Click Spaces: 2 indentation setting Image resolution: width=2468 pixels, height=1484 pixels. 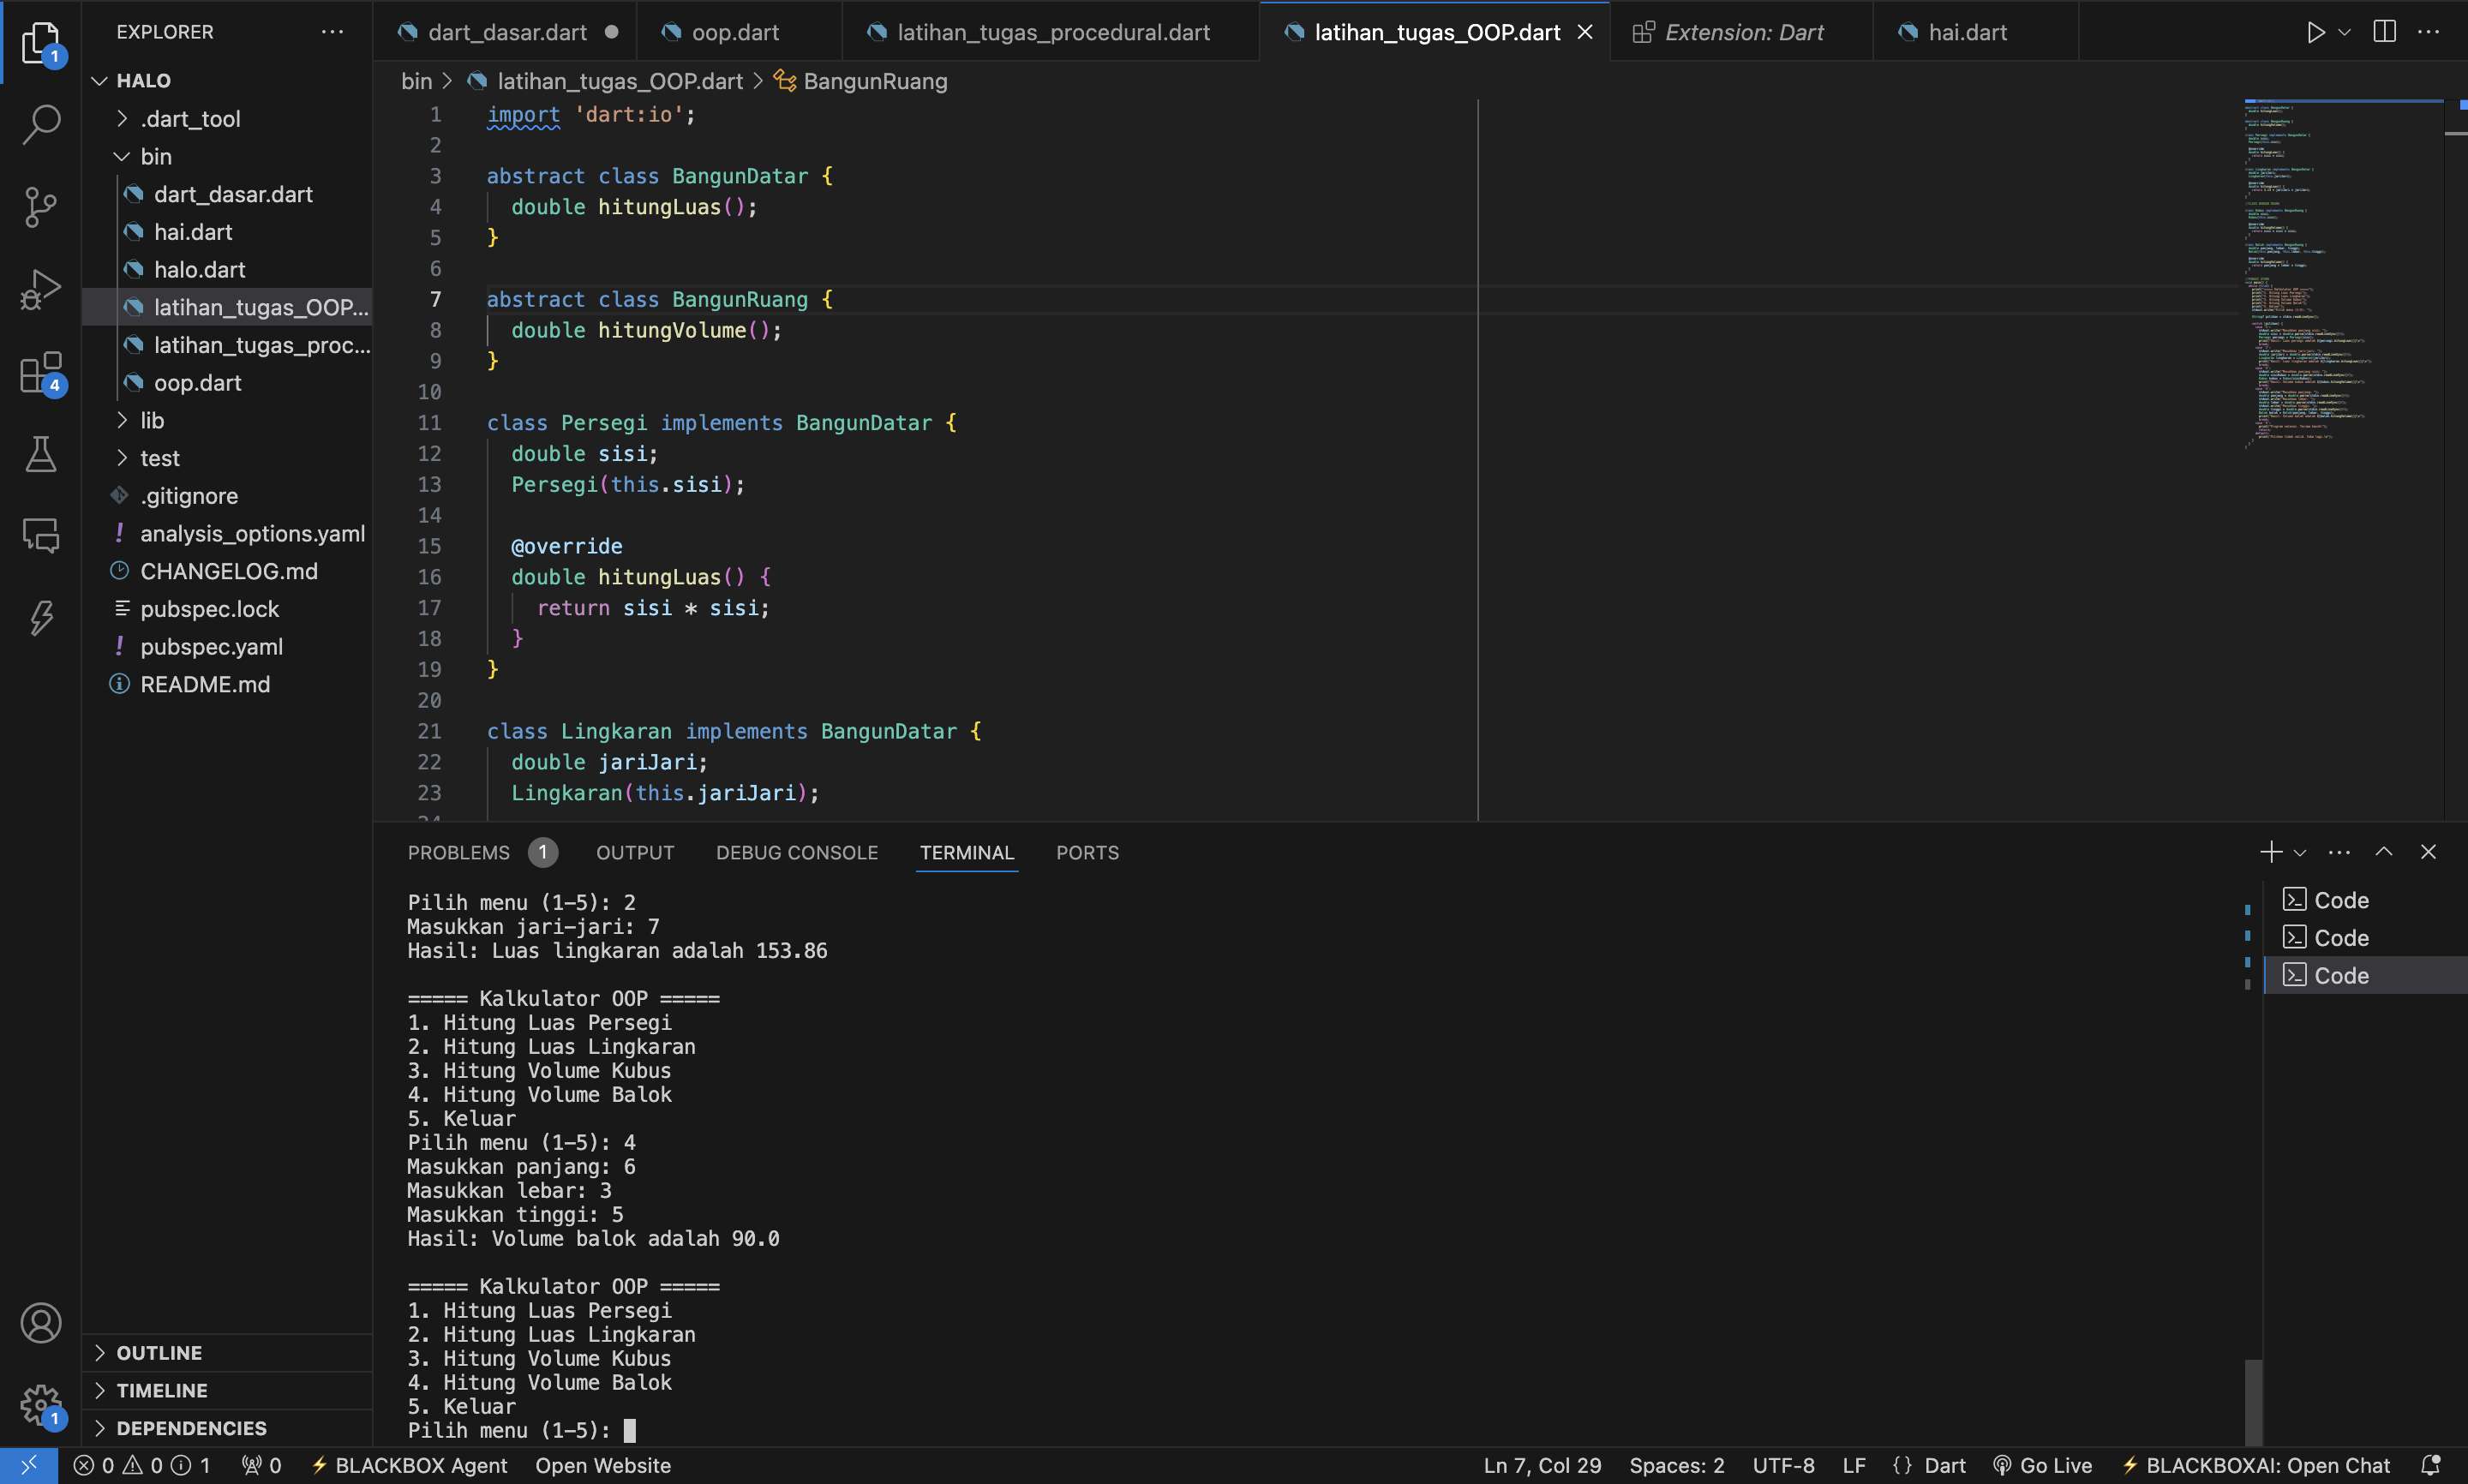coord(1676,1465)
